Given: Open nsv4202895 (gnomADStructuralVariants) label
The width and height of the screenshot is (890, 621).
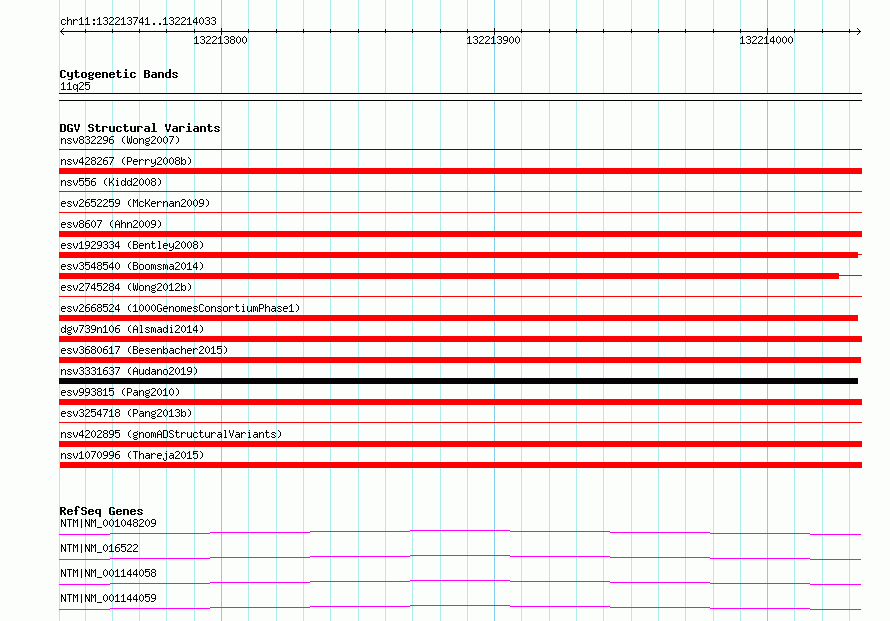Looking at the screenshot, I should pyautogui.click(x=171, y=434).
